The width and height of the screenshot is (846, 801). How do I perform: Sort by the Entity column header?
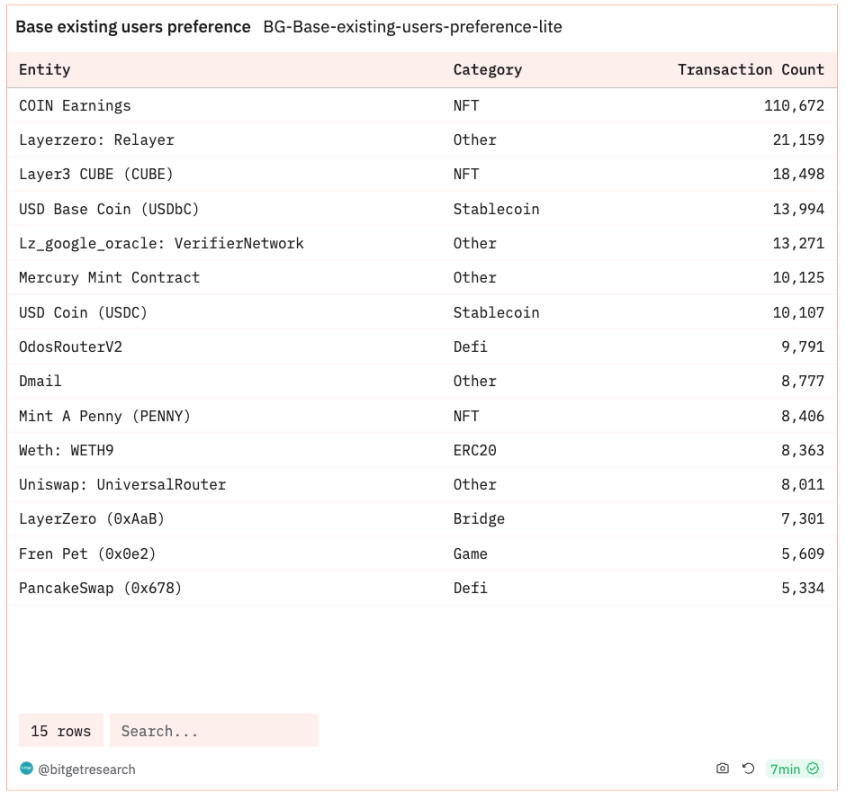pyautogui.click(x=45, y=70)
